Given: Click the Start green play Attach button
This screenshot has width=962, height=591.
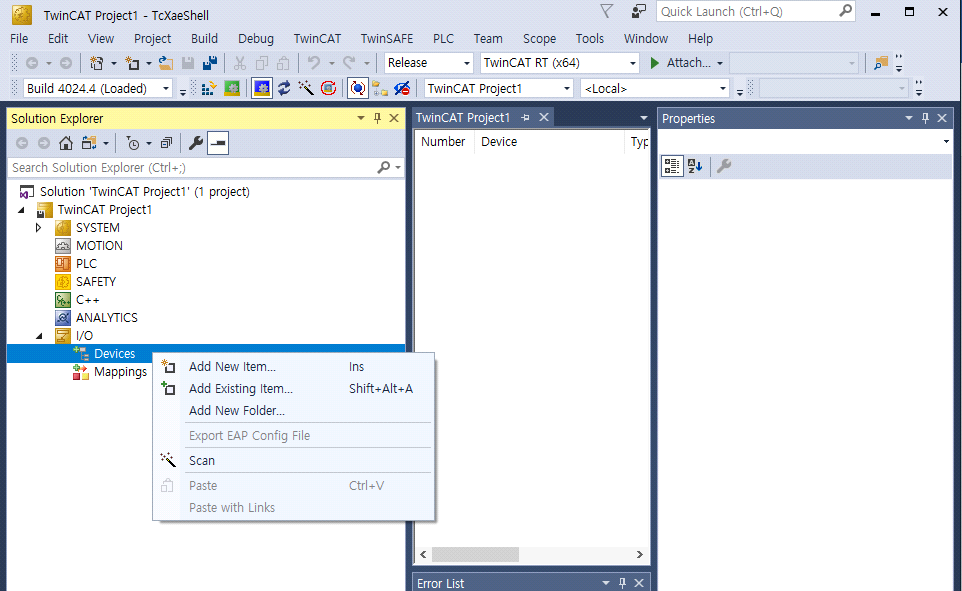Looking at the screenshot, I should click(x=681, y=63).
